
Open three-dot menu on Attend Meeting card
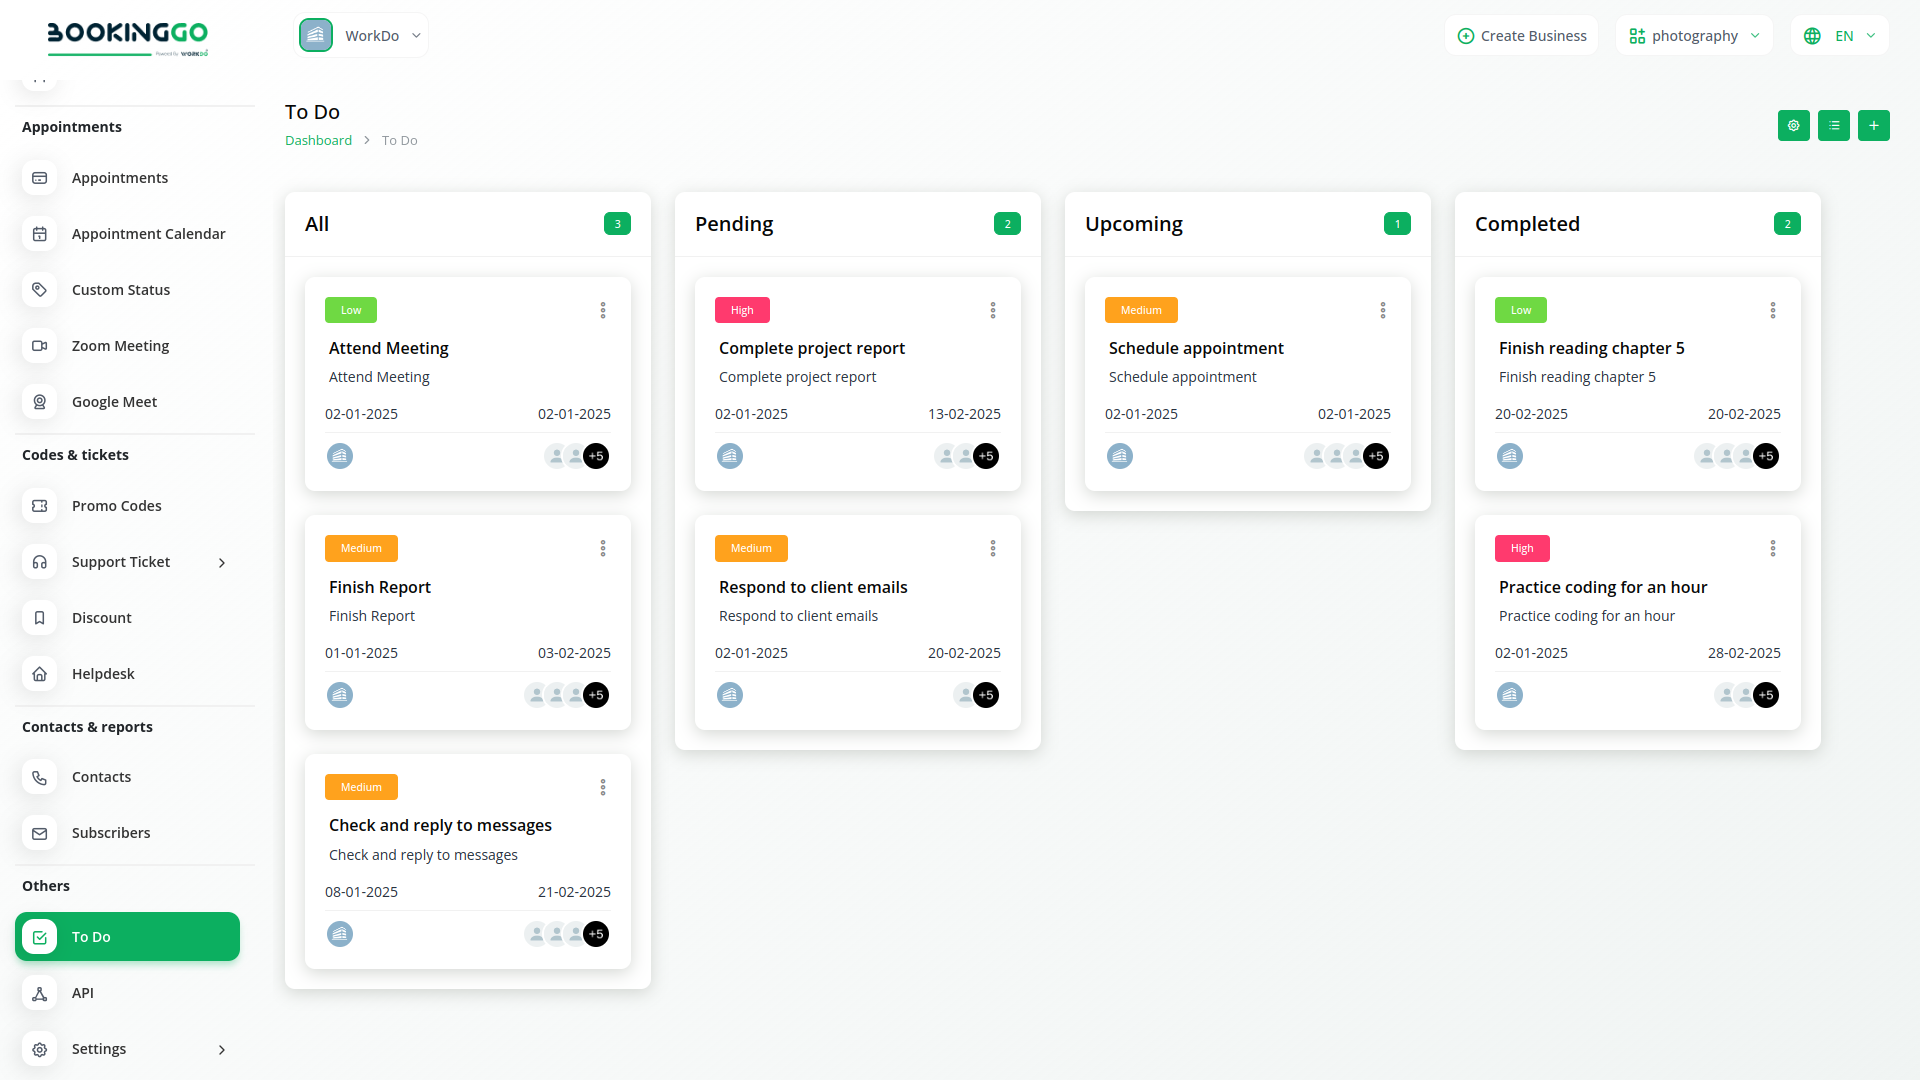tap(603, 311)
